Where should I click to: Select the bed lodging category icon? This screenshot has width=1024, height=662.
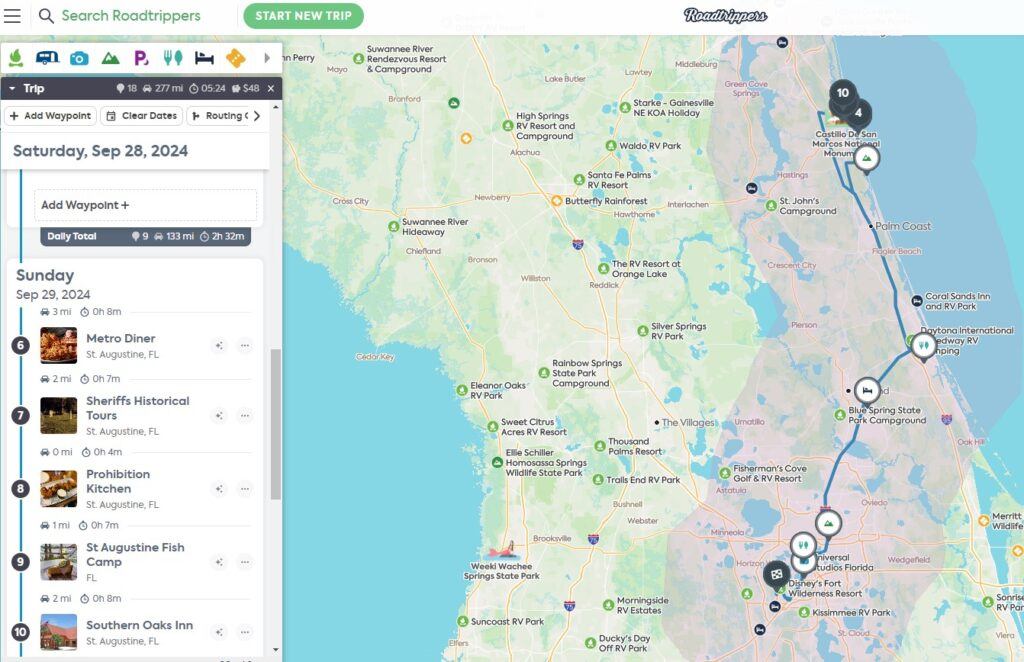click(204, 59)
